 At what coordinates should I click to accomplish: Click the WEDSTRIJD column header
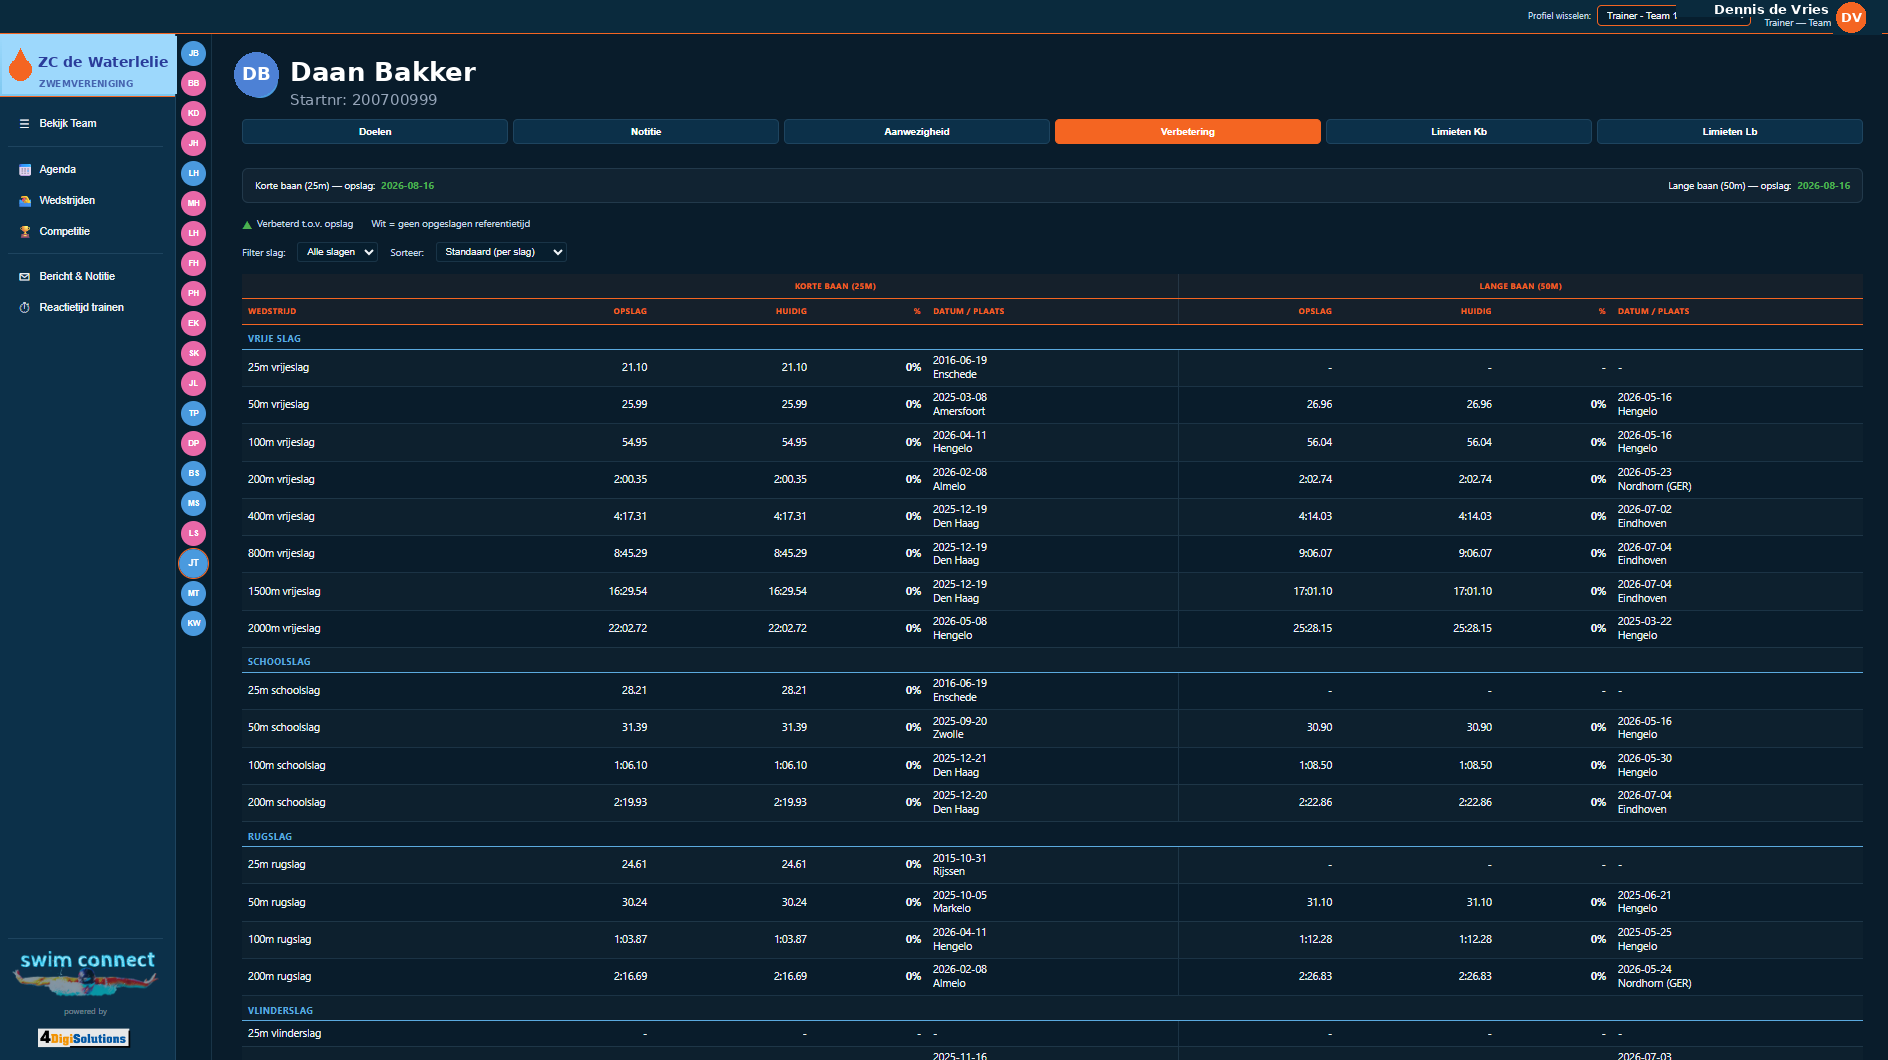coord(272,312)
